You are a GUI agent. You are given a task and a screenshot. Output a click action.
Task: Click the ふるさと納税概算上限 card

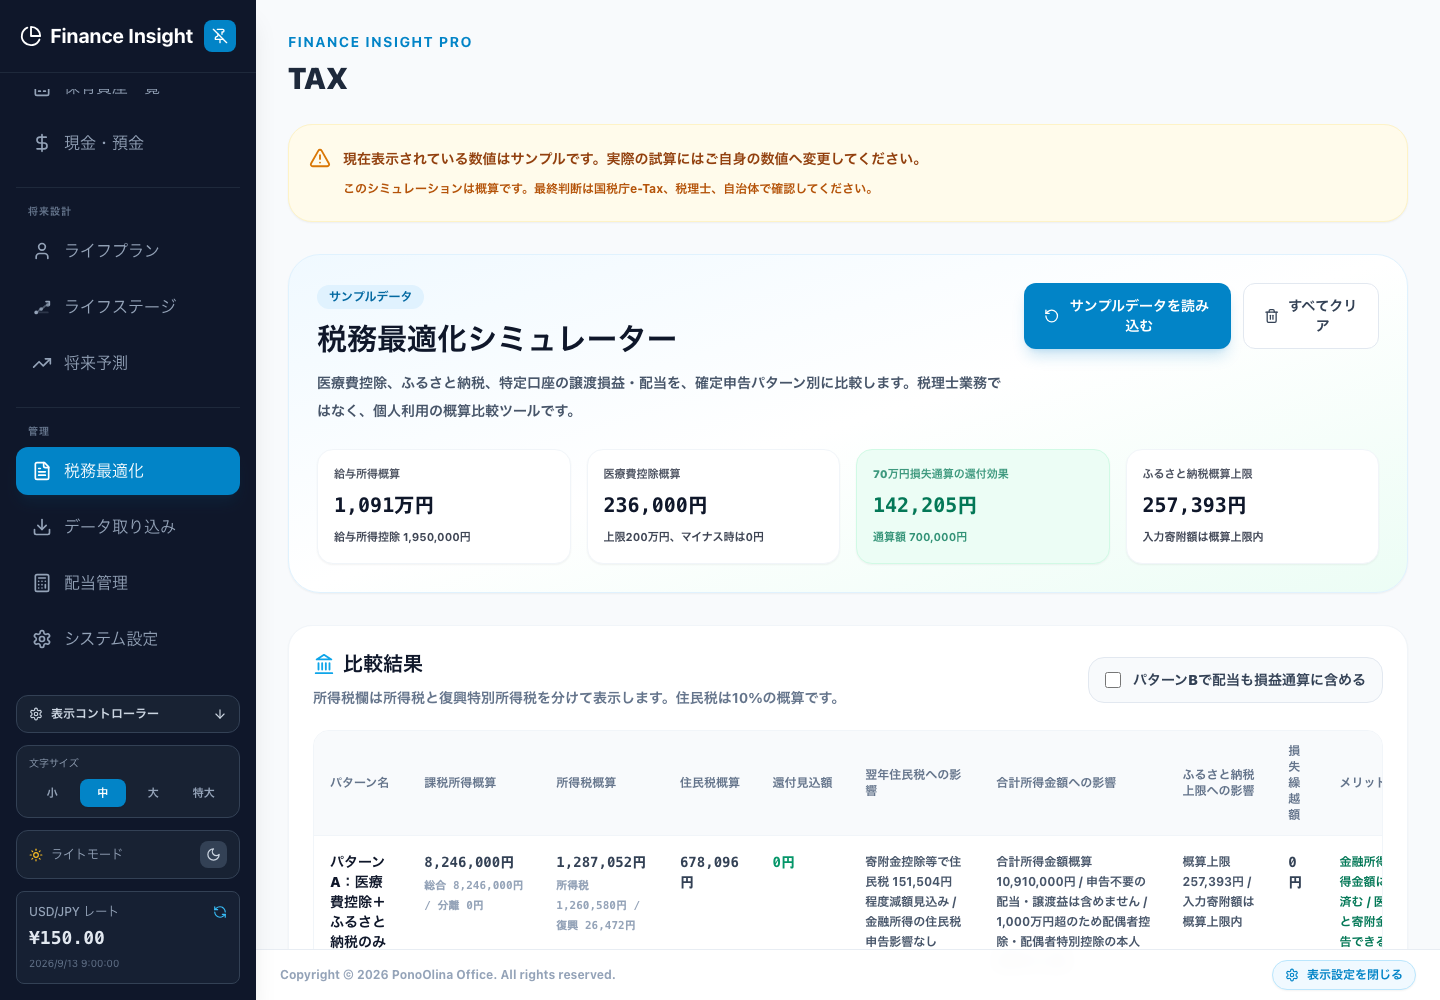[x=1252, y=507]
